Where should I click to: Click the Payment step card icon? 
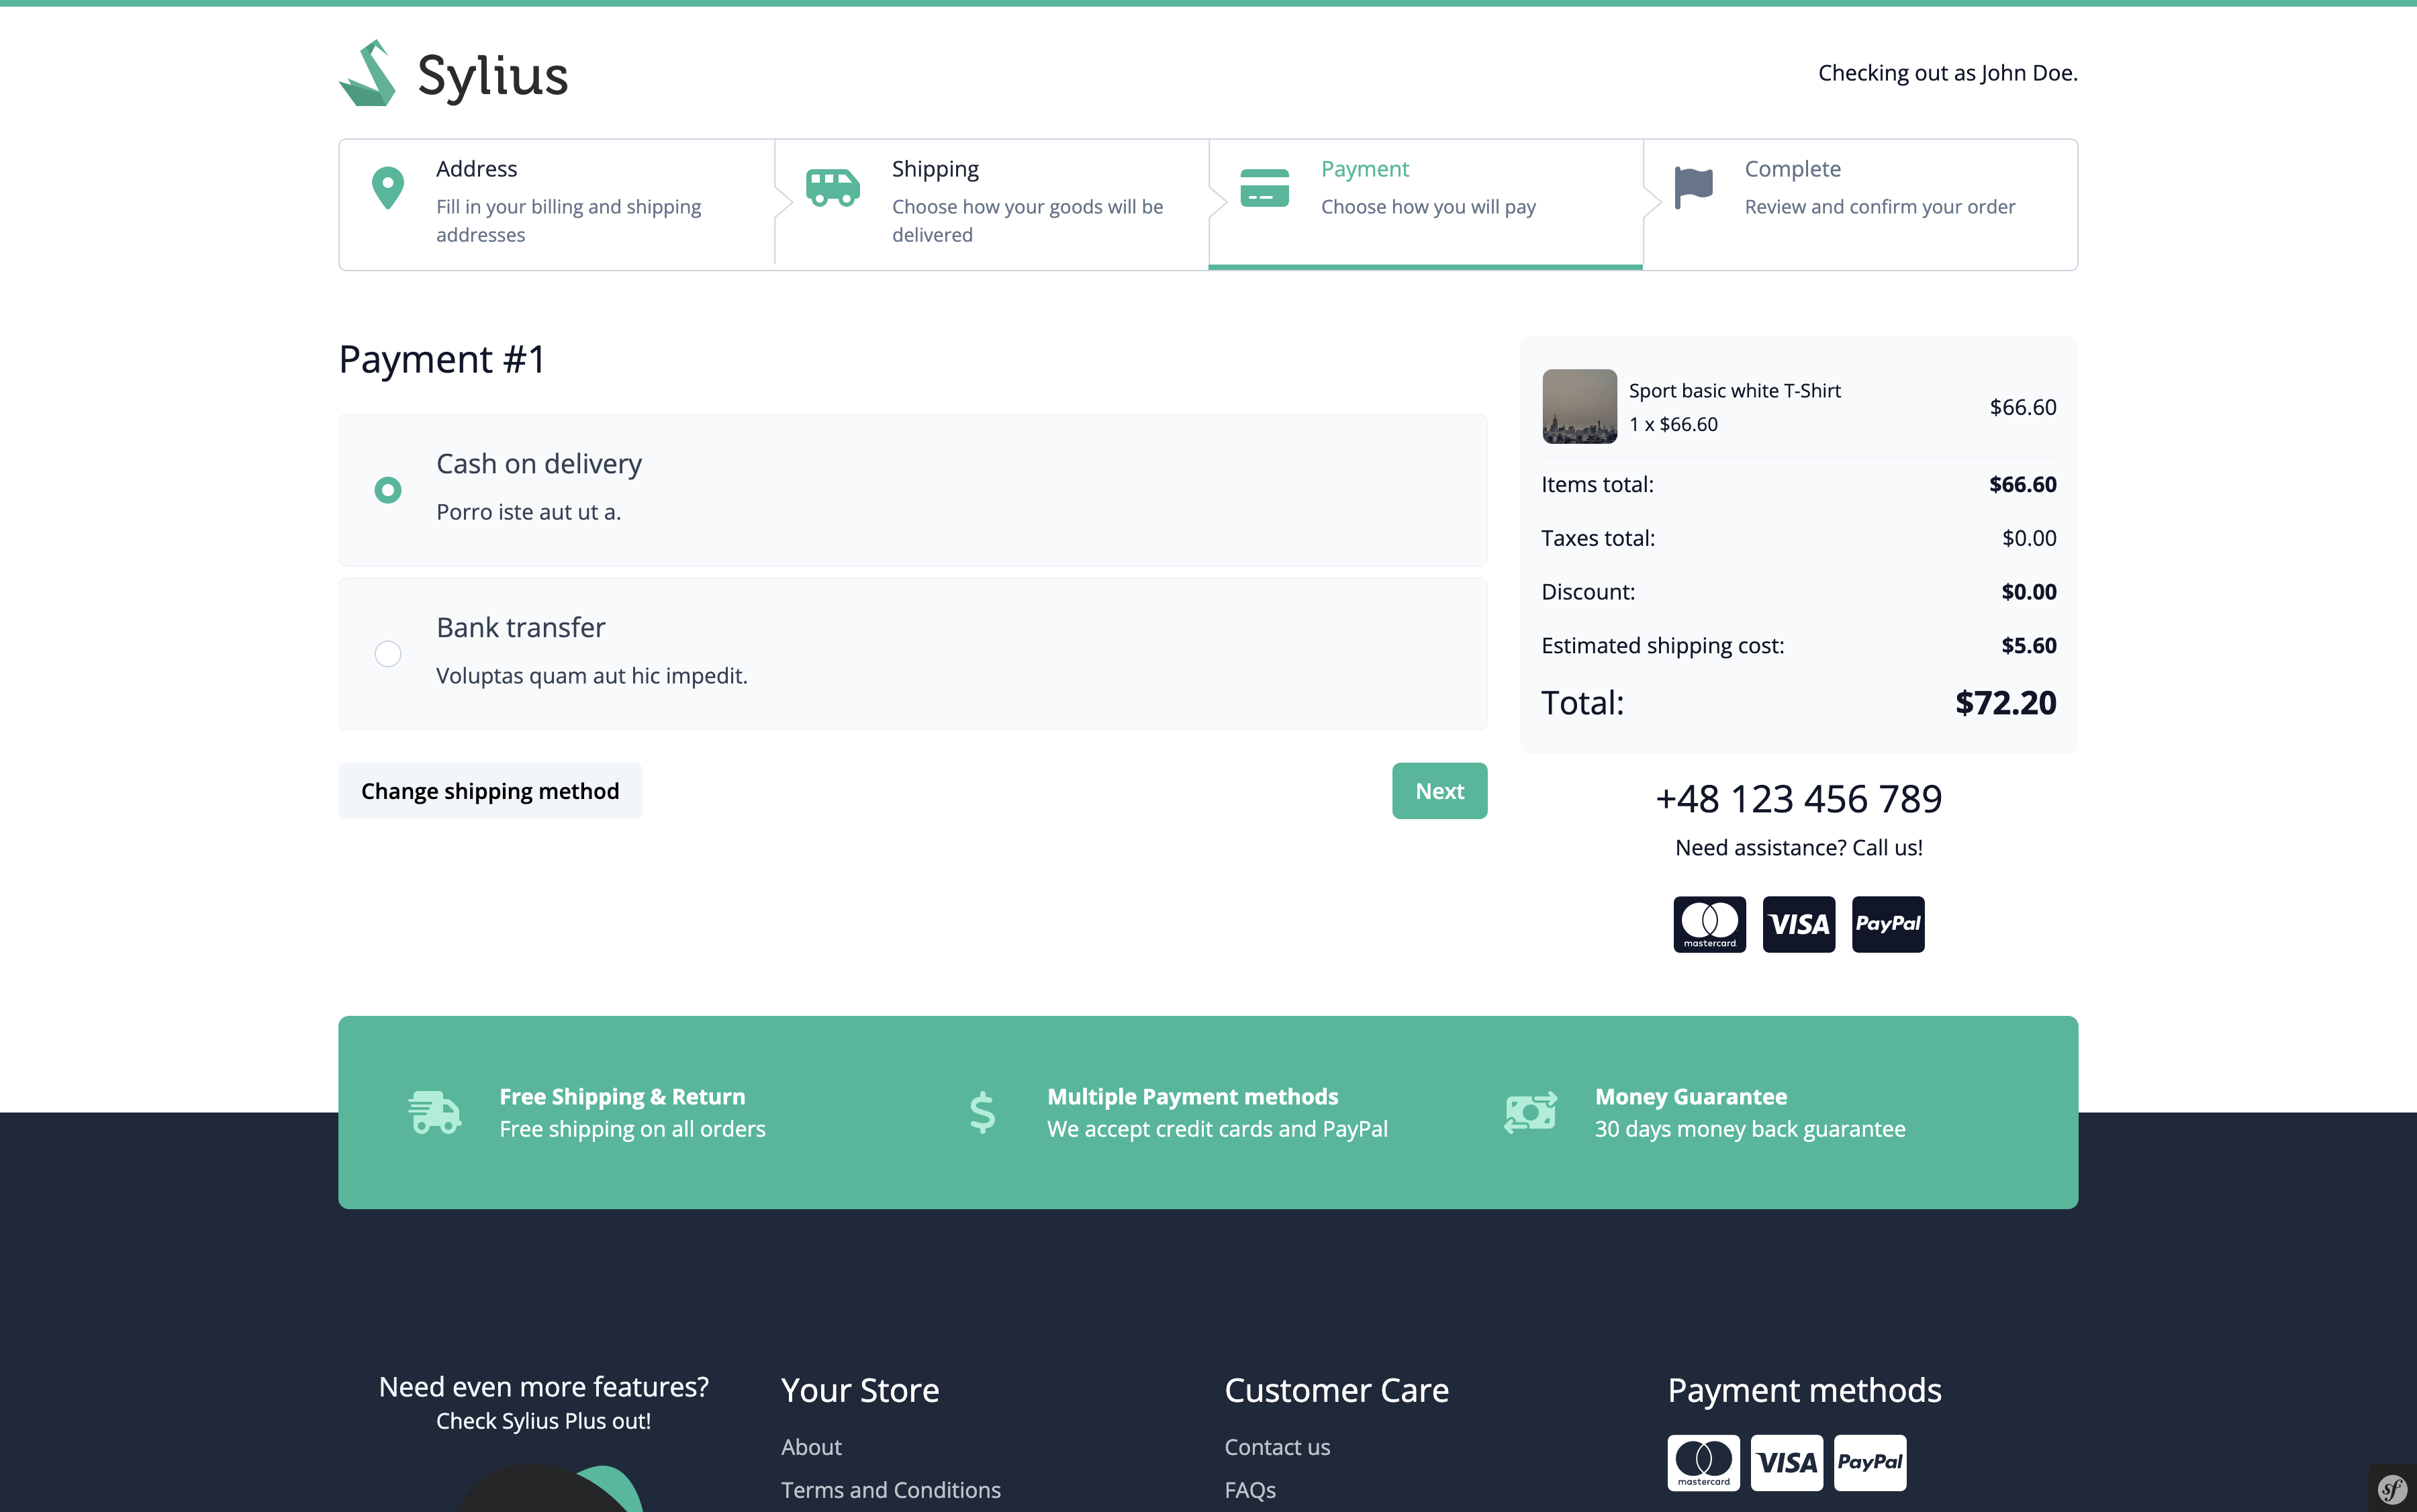(1264, 188)
